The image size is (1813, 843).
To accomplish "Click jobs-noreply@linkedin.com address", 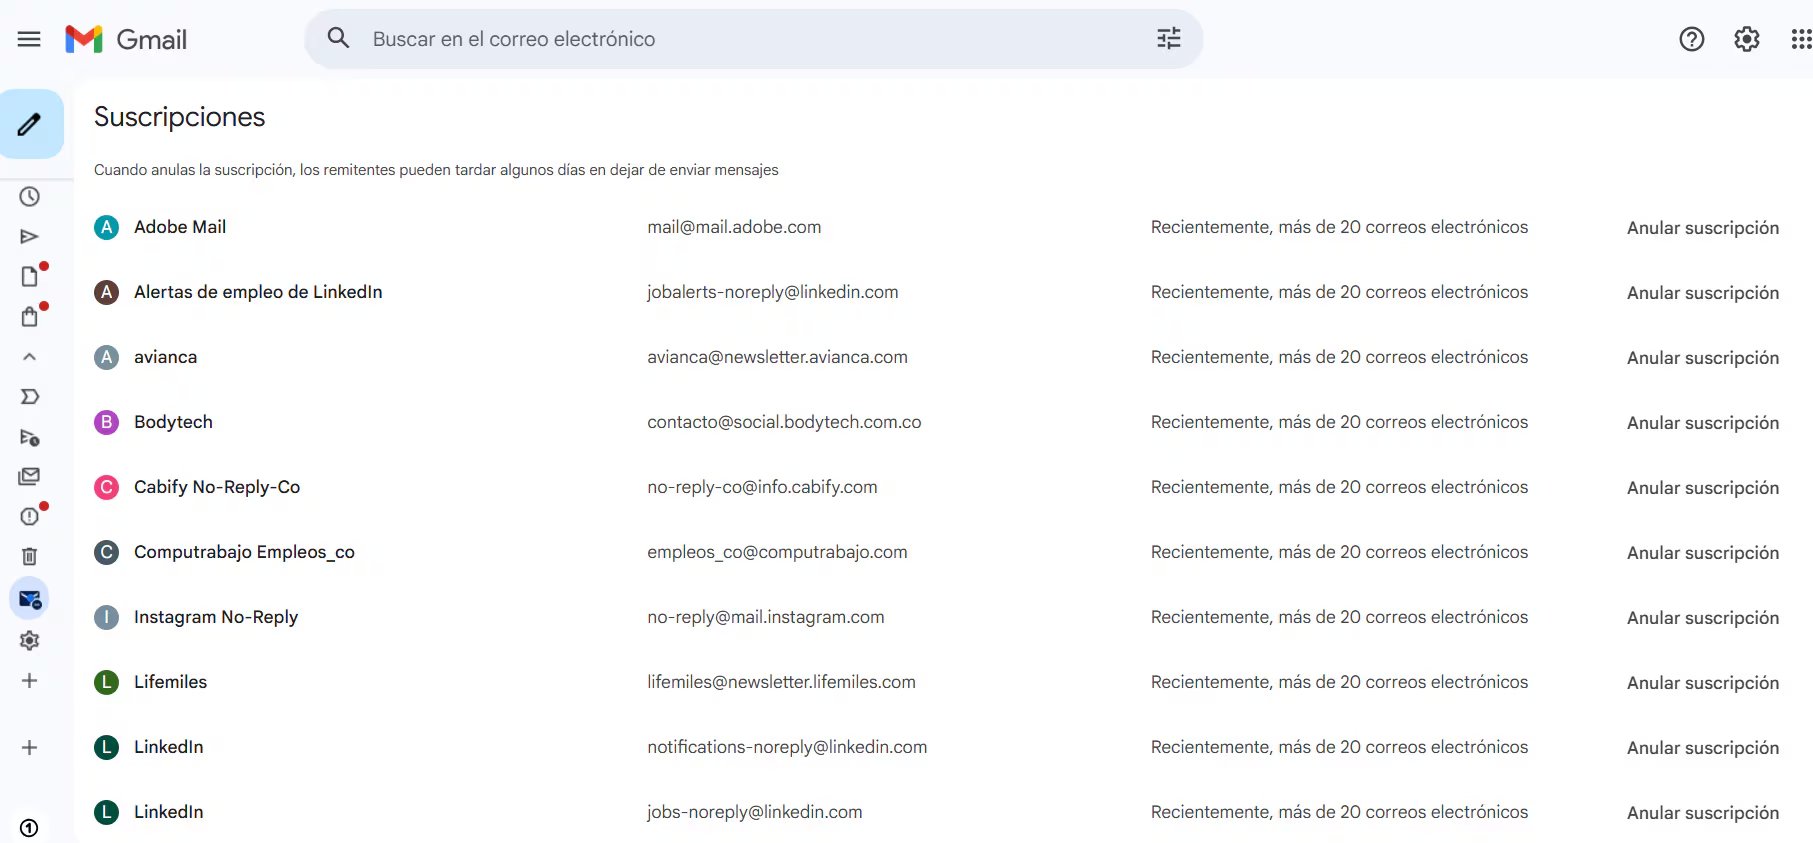I will (x=754, y=812).
